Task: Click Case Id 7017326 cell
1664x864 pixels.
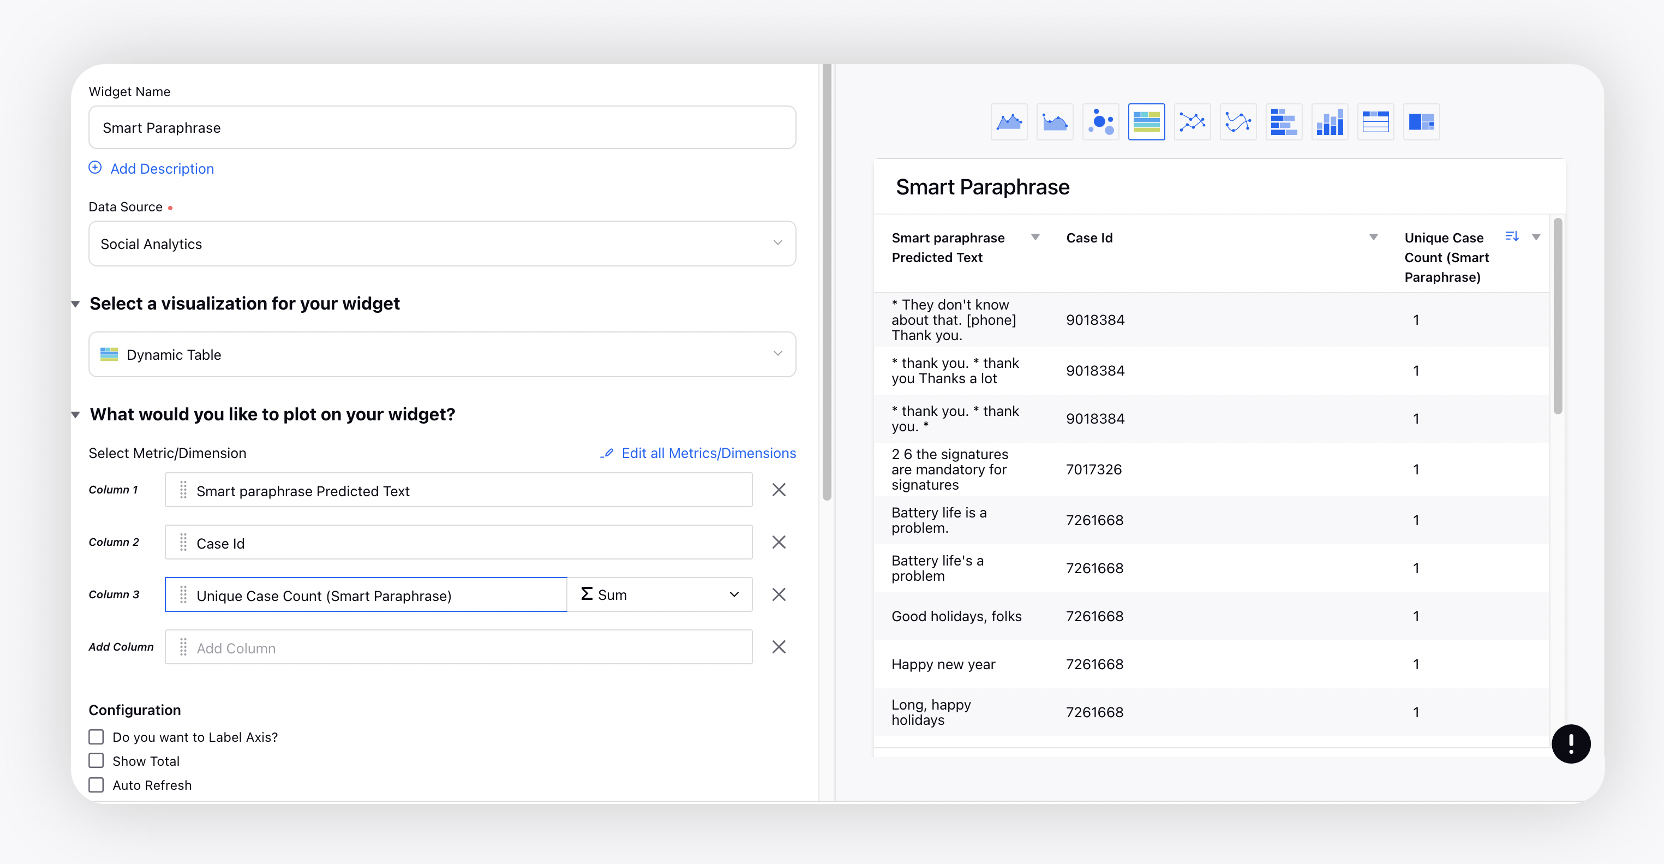Action: (1094, 469)
